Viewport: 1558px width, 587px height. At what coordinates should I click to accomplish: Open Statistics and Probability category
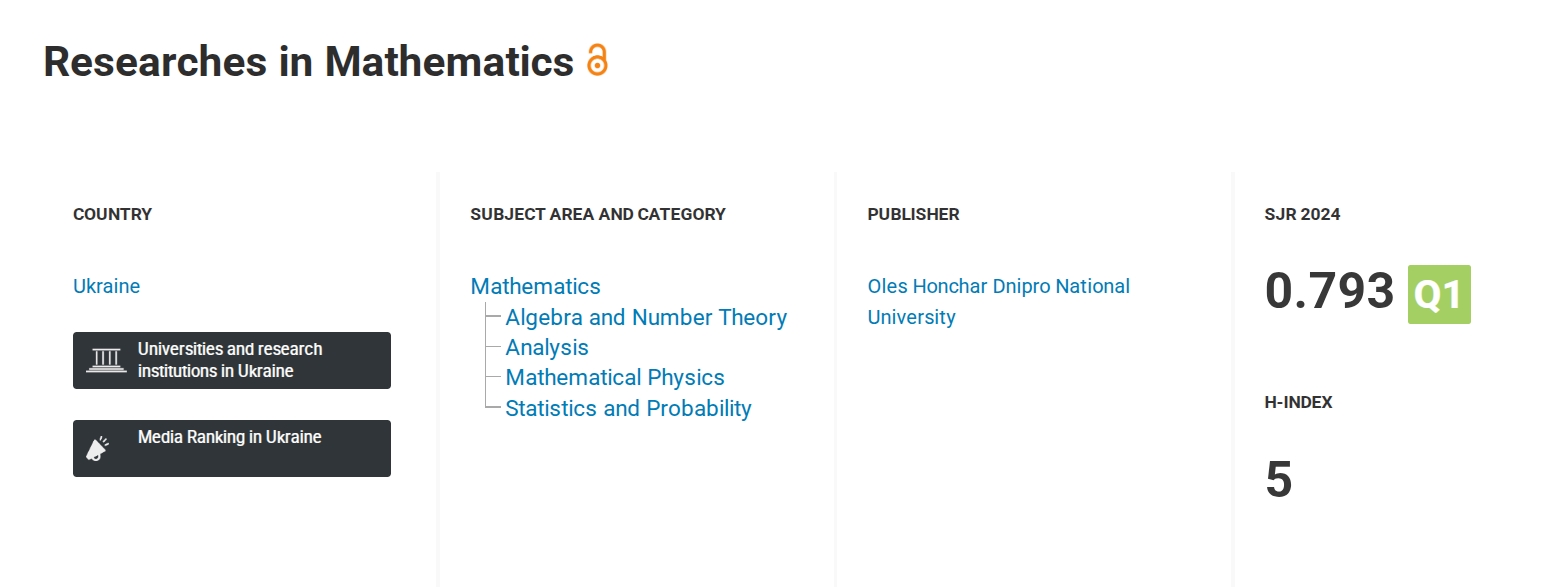628,408
